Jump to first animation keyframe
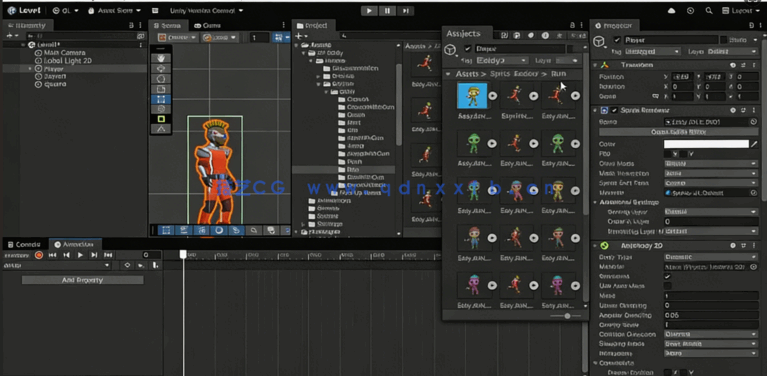This screenshot has height=376, width=767. pos(52,255)
